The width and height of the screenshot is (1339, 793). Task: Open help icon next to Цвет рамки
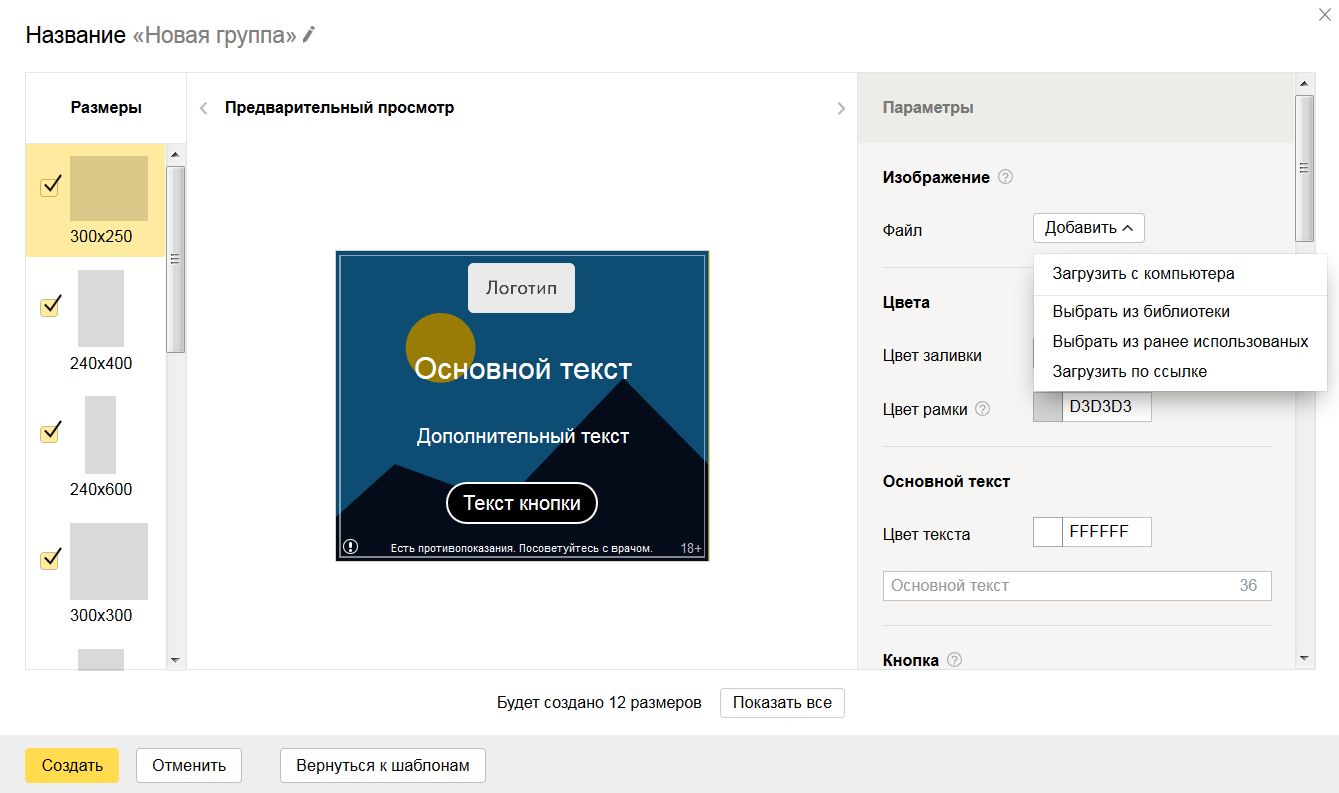983,408
